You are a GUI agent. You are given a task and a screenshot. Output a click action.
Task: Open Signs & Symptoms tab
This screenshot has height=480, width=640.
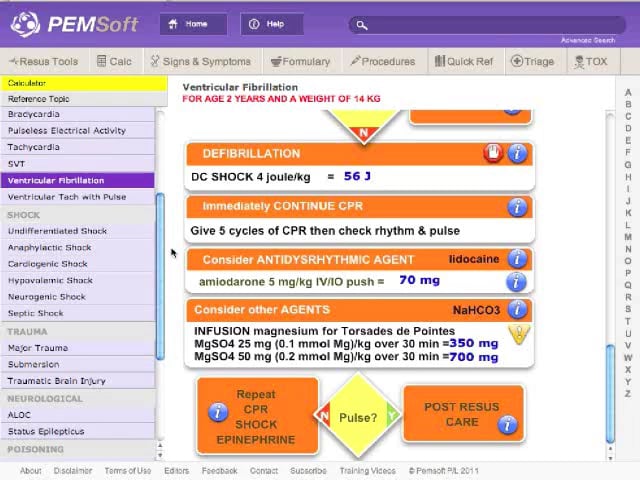click(x=202, y=62)
